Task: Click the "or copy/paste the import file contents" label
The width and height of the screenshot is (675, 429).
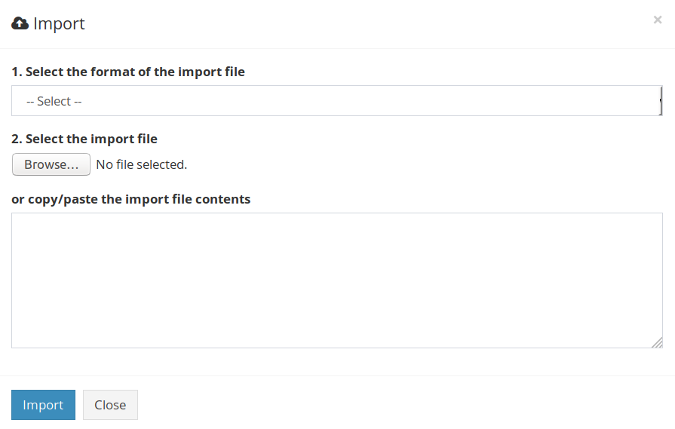Action: coord(131,199)
